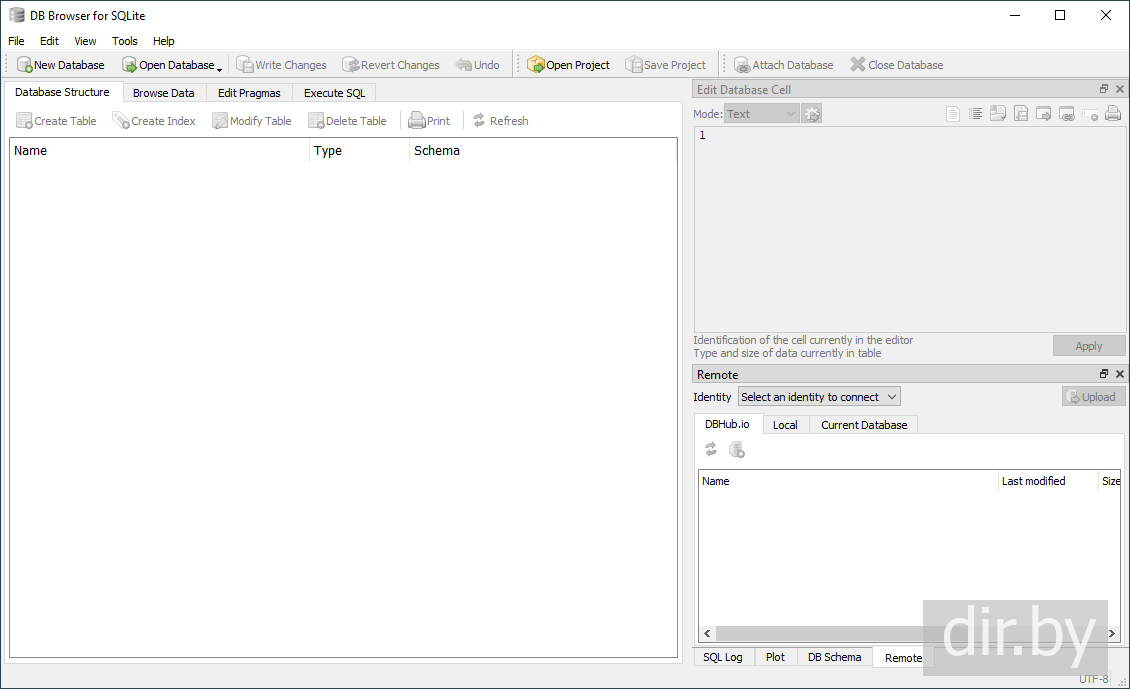Open the Tools menu

pos(125,41)
